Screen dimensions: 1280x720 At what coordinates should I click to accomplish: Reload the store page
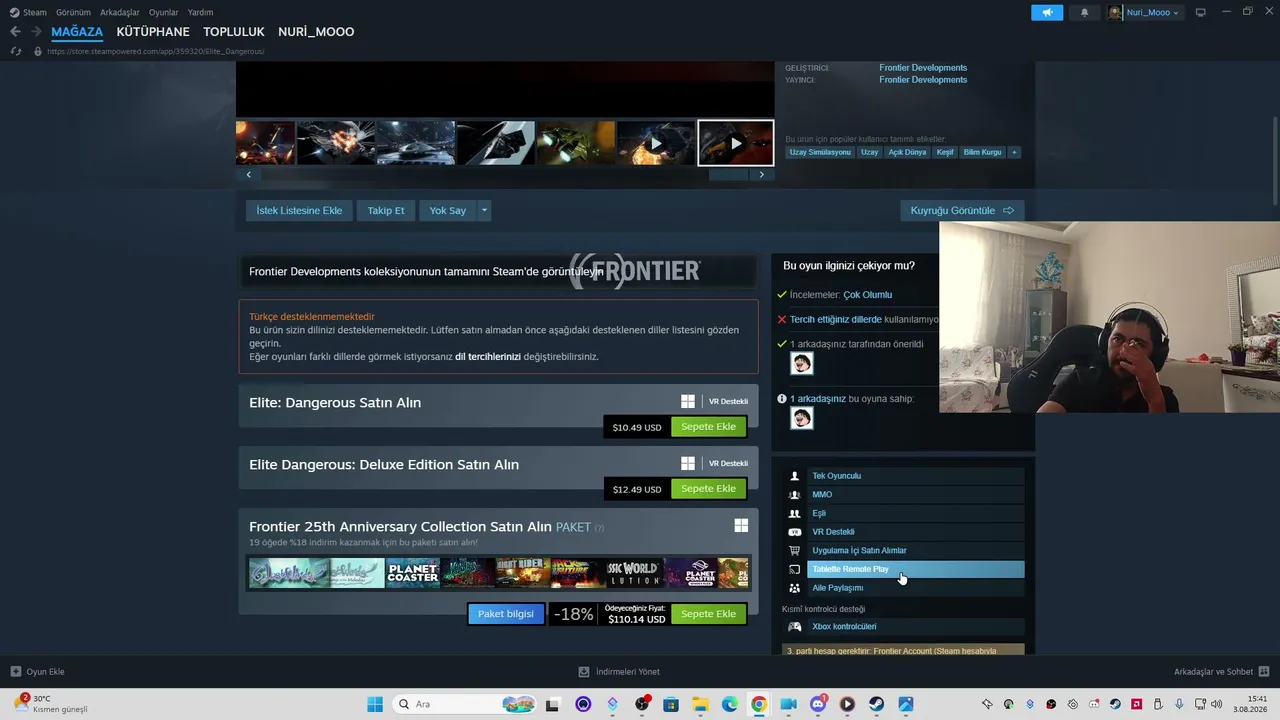[x=15, y=51]
